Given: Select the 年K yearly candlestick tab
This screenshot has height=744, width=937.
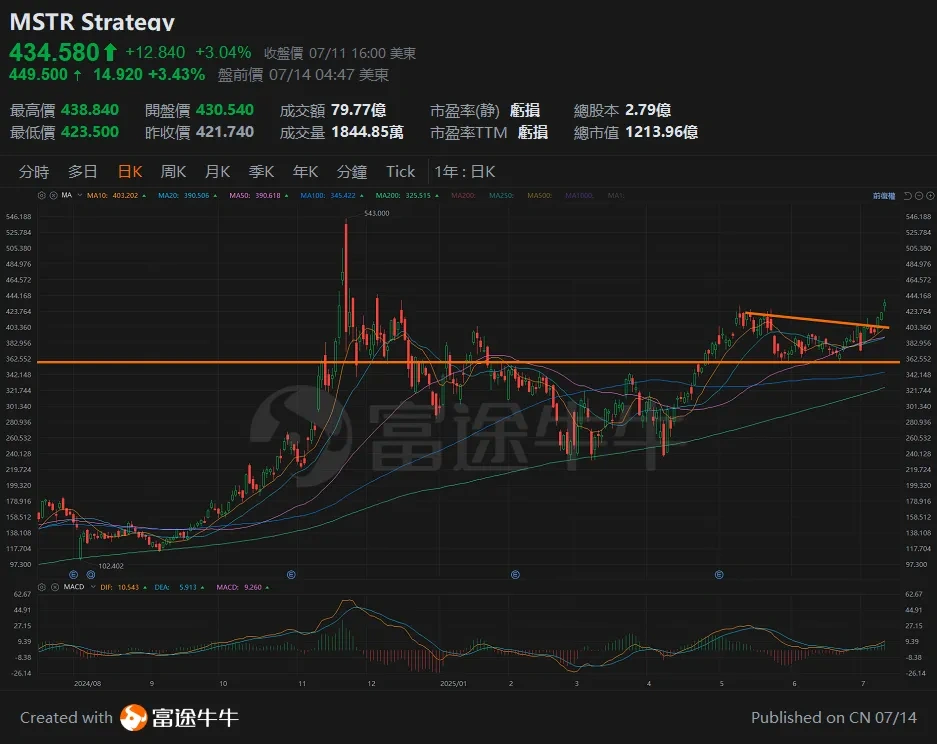Looking at the screenshot, I should pos(305,172).
